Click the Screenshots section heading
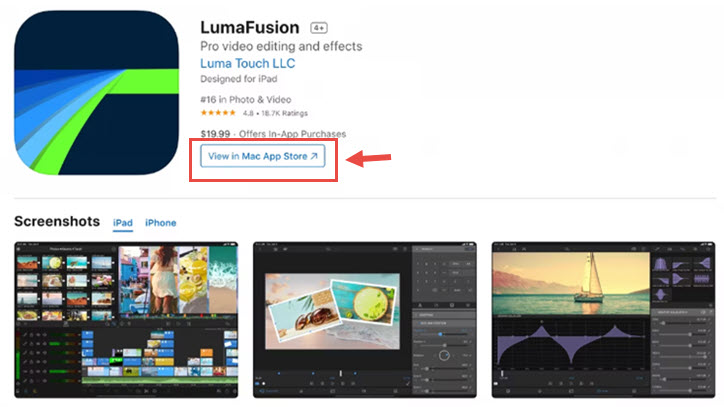The height and width of the screenshot is (407, 724). [57, 221]
